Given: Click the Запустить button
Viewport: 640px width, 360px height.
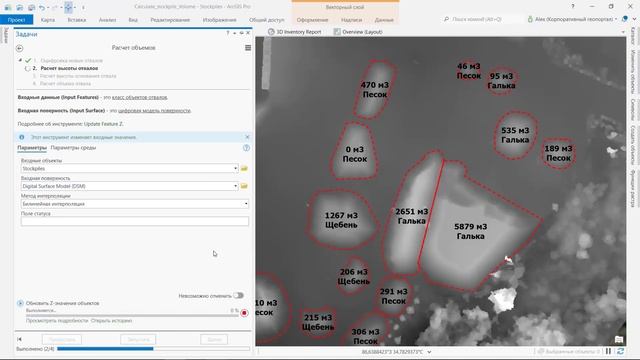Looking at the screenshot, I should click(x=138, y=339).
